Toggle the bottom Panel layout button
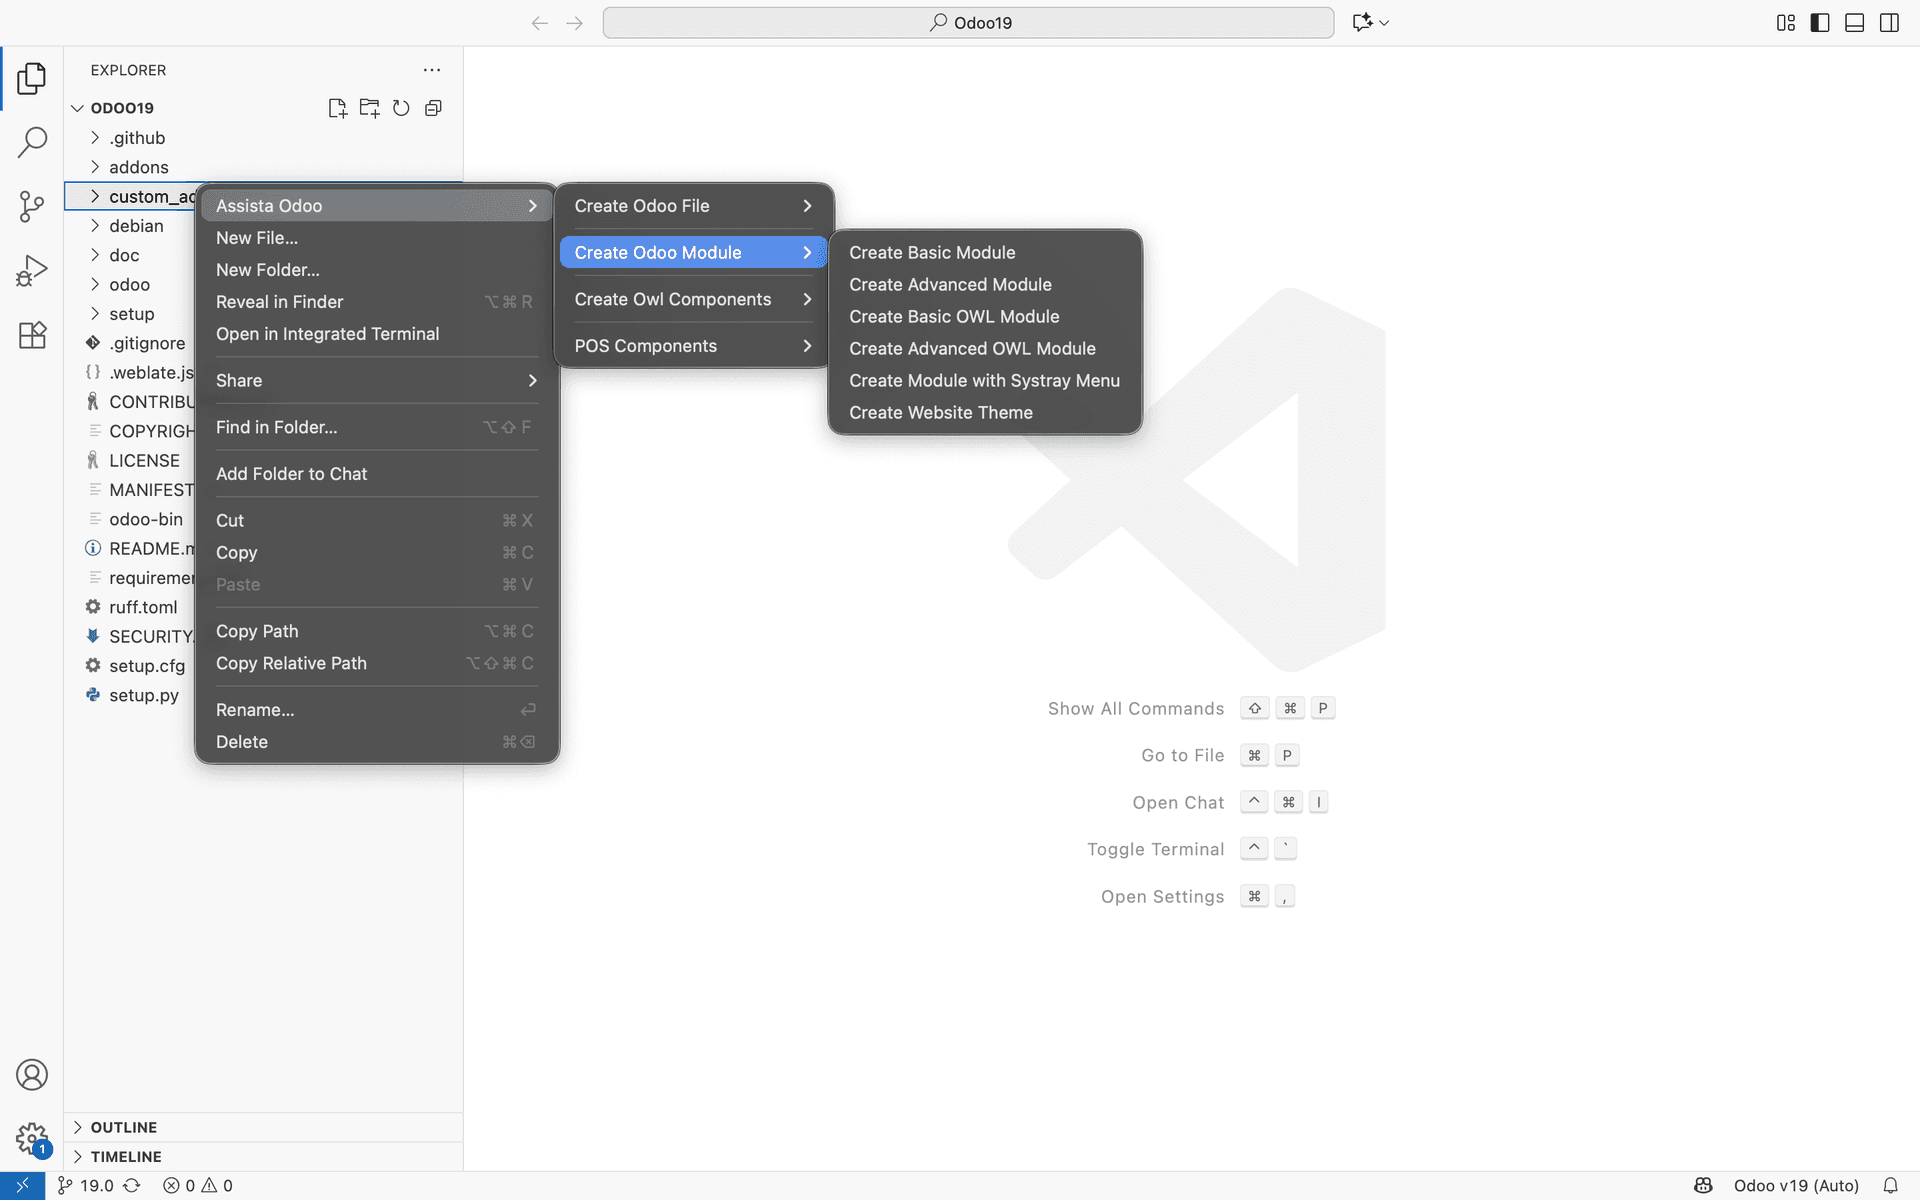This screenshot has width=1920, height=1200. pyautogui.click(x=1854, y=22)
